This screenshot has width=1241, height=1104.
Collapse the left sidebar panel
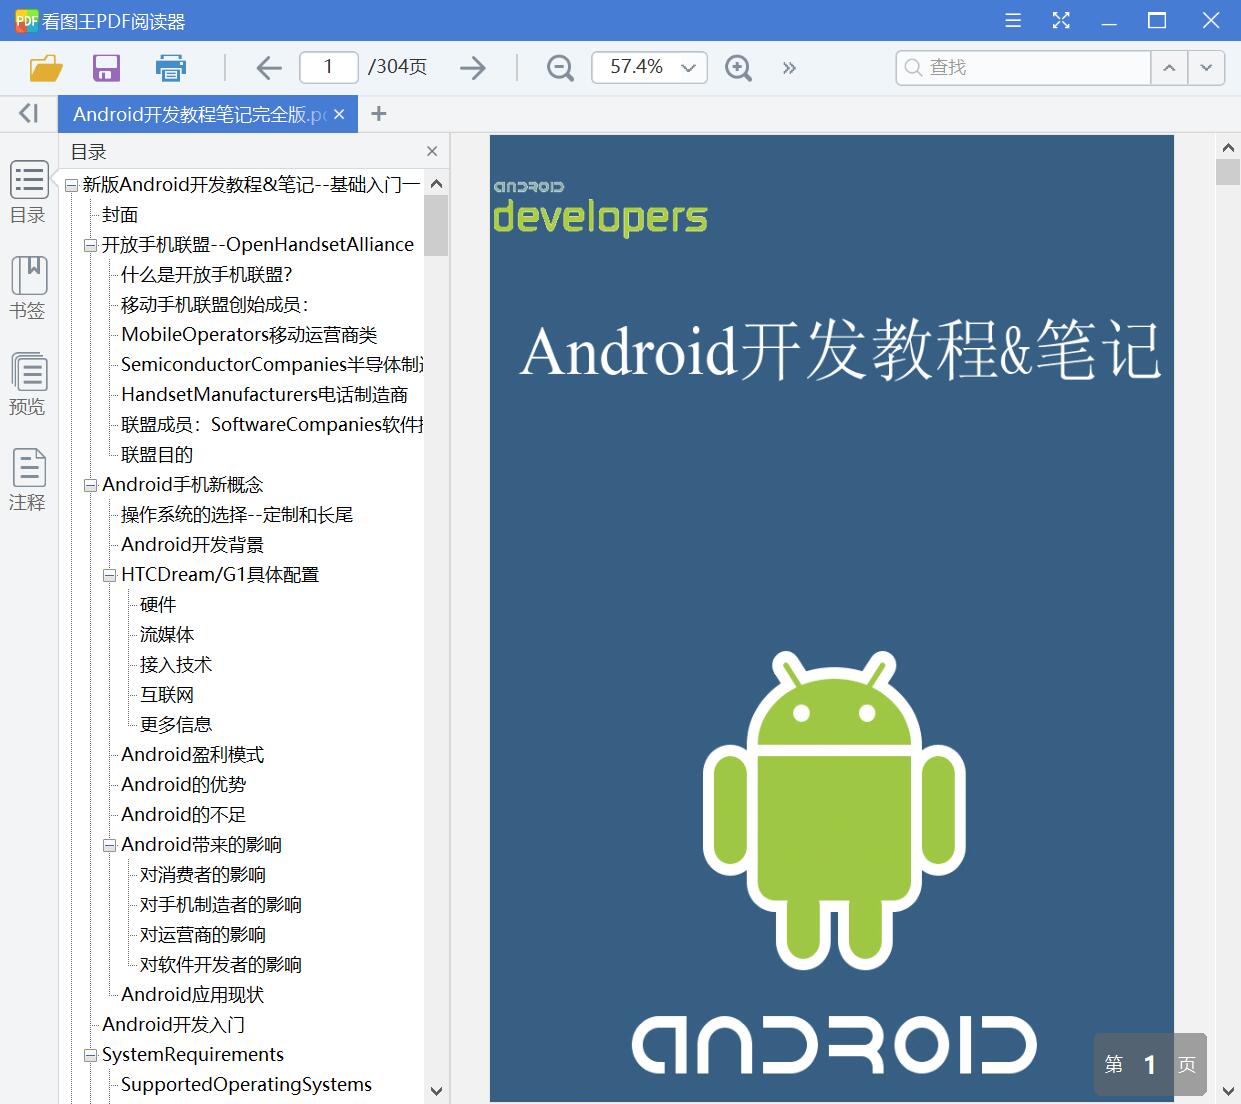[x=27, y=113]
